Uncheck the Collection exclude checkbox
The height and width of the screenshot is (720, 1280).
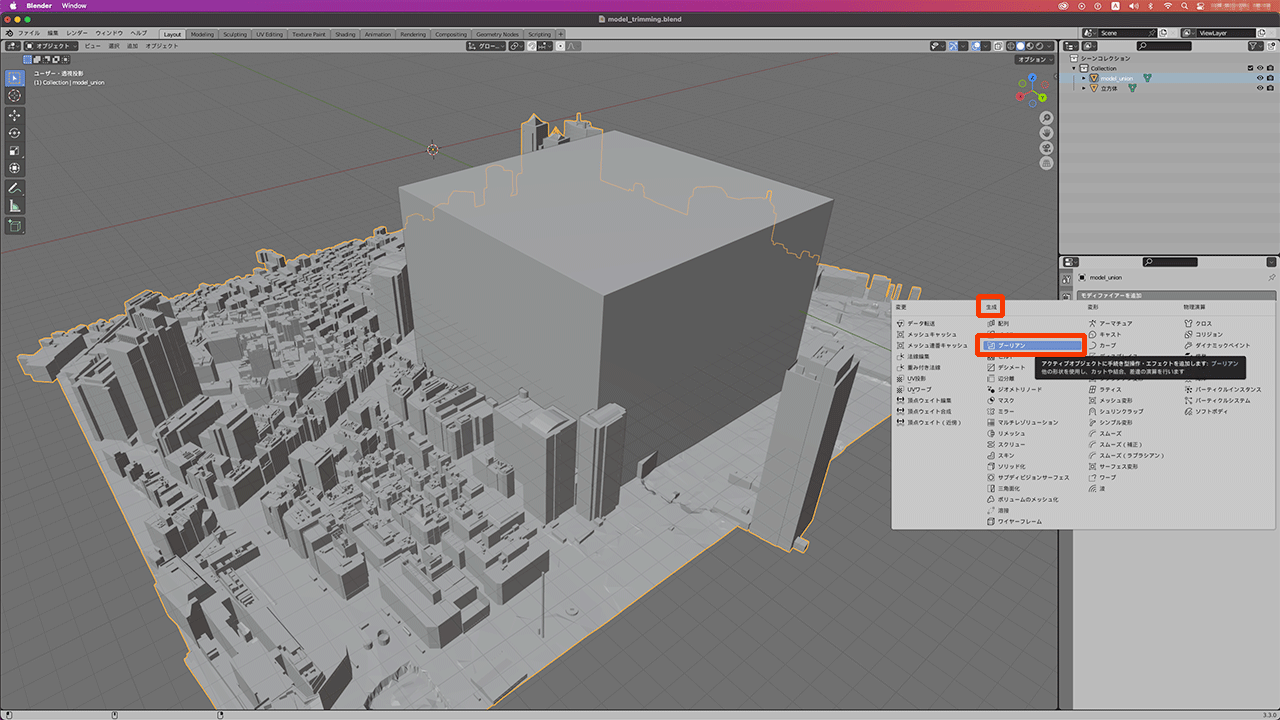[x=1250, y=68]
